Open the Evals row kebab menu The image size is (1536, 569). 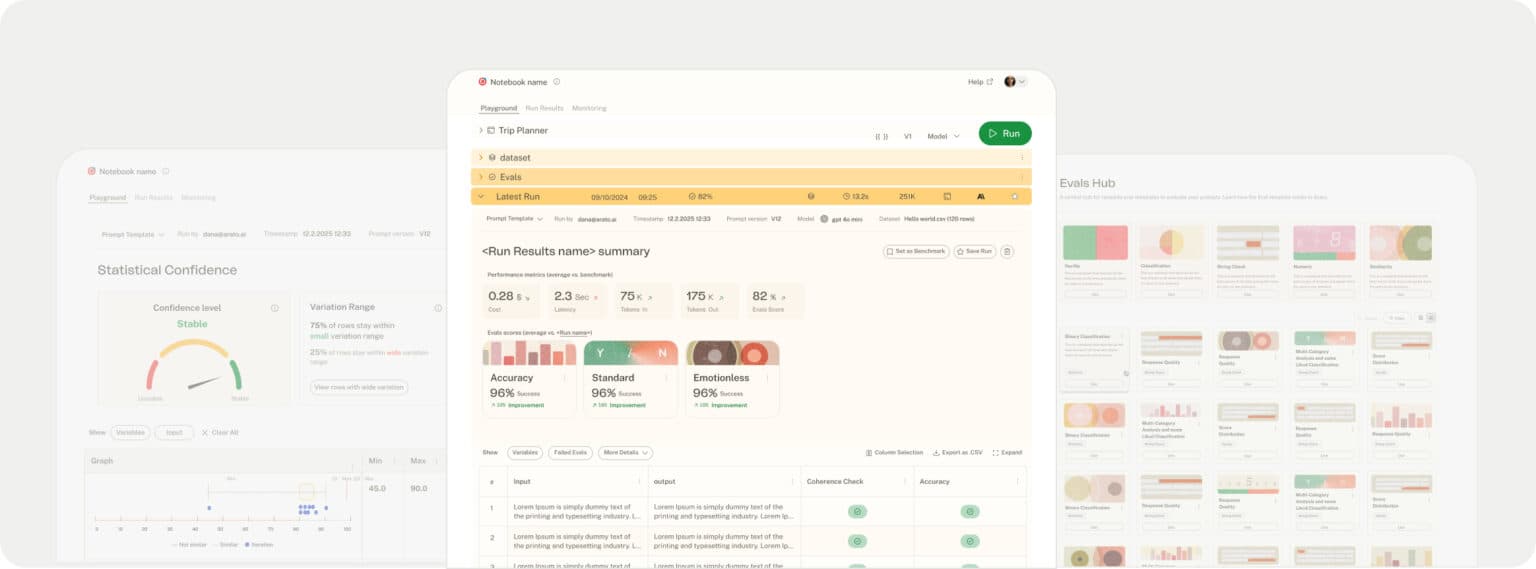pyautogui.click(x=1021, y=177)
